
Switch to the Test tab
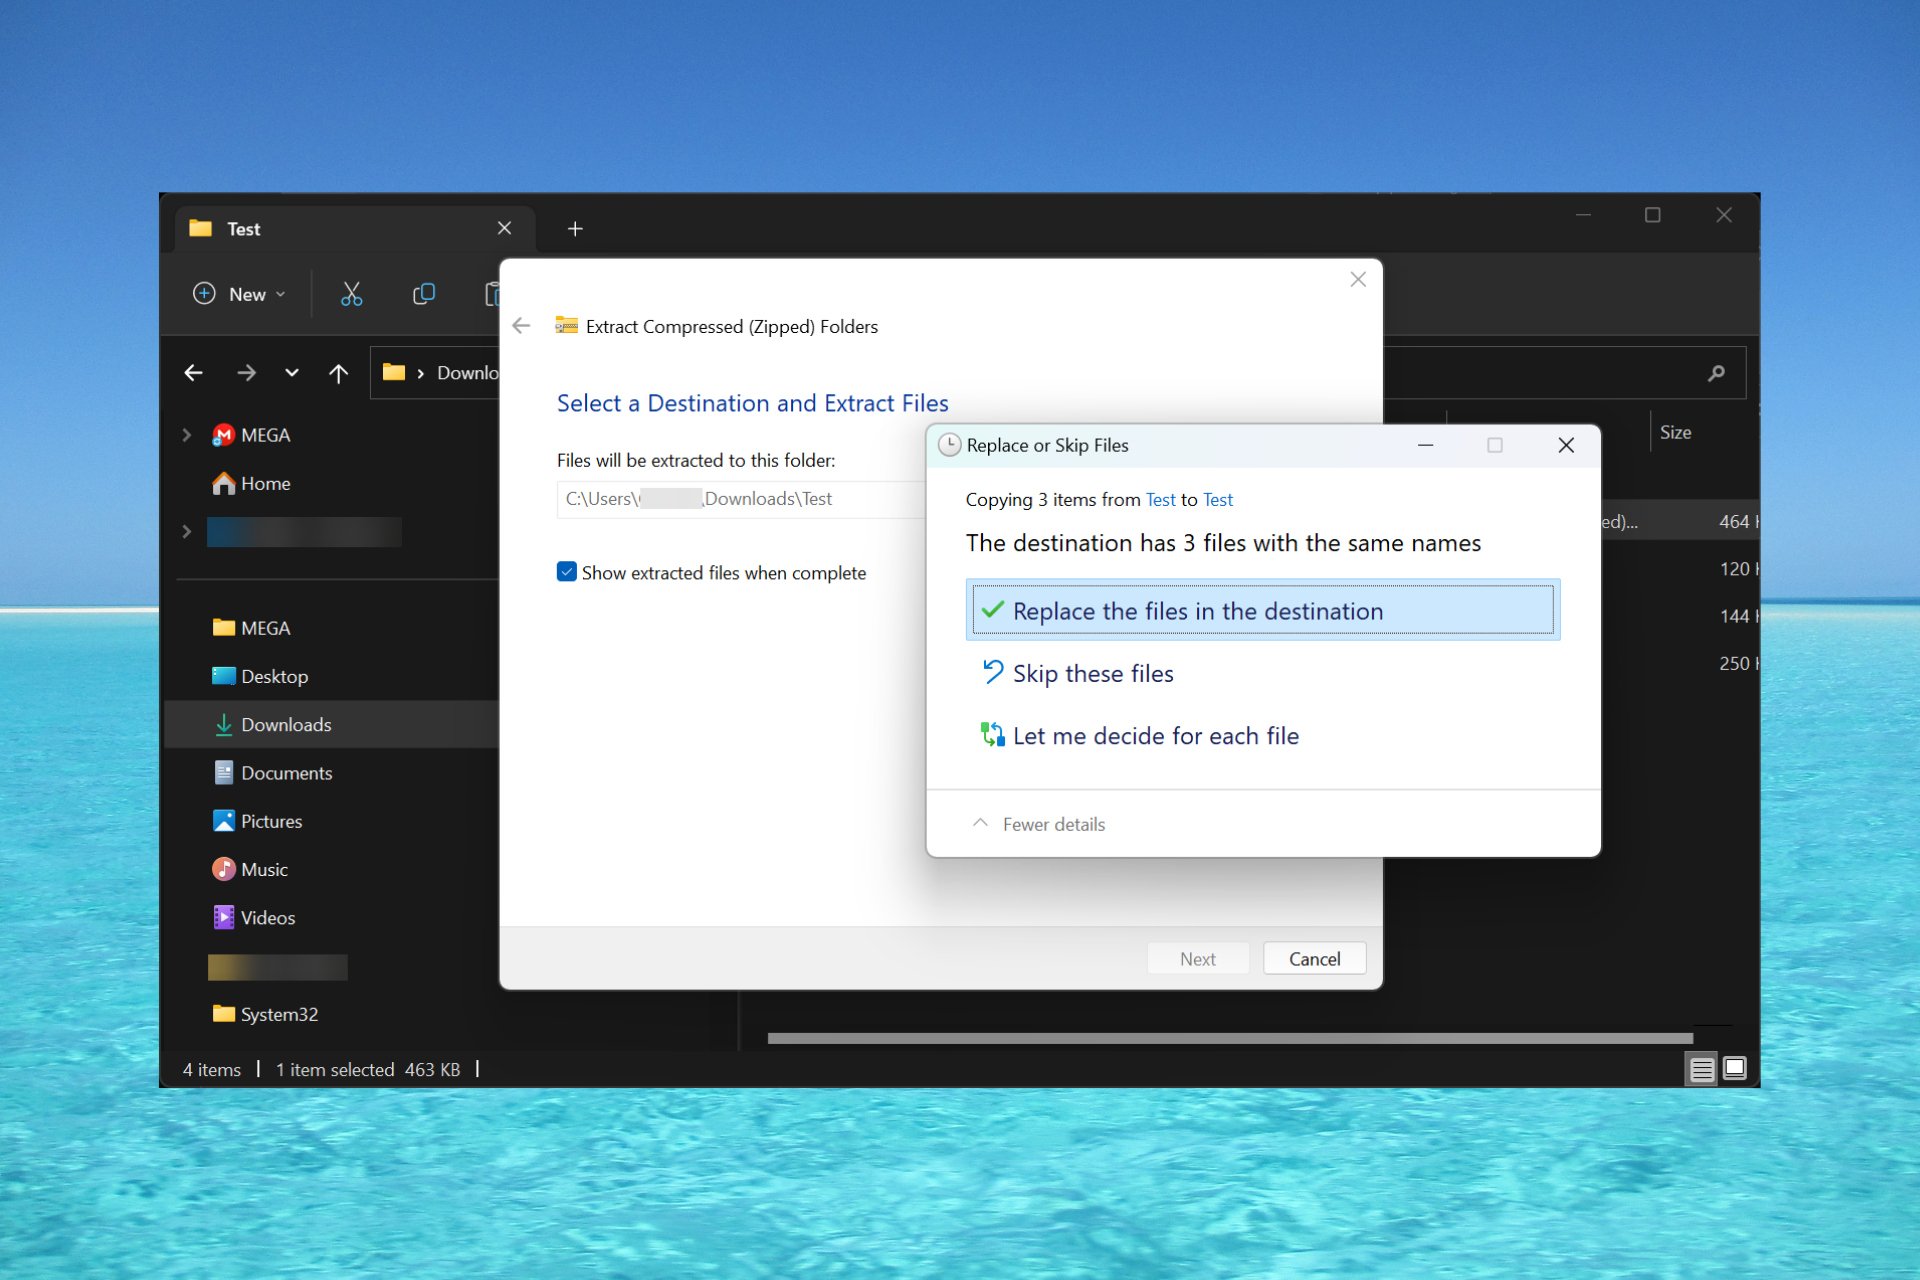[243, 228]
